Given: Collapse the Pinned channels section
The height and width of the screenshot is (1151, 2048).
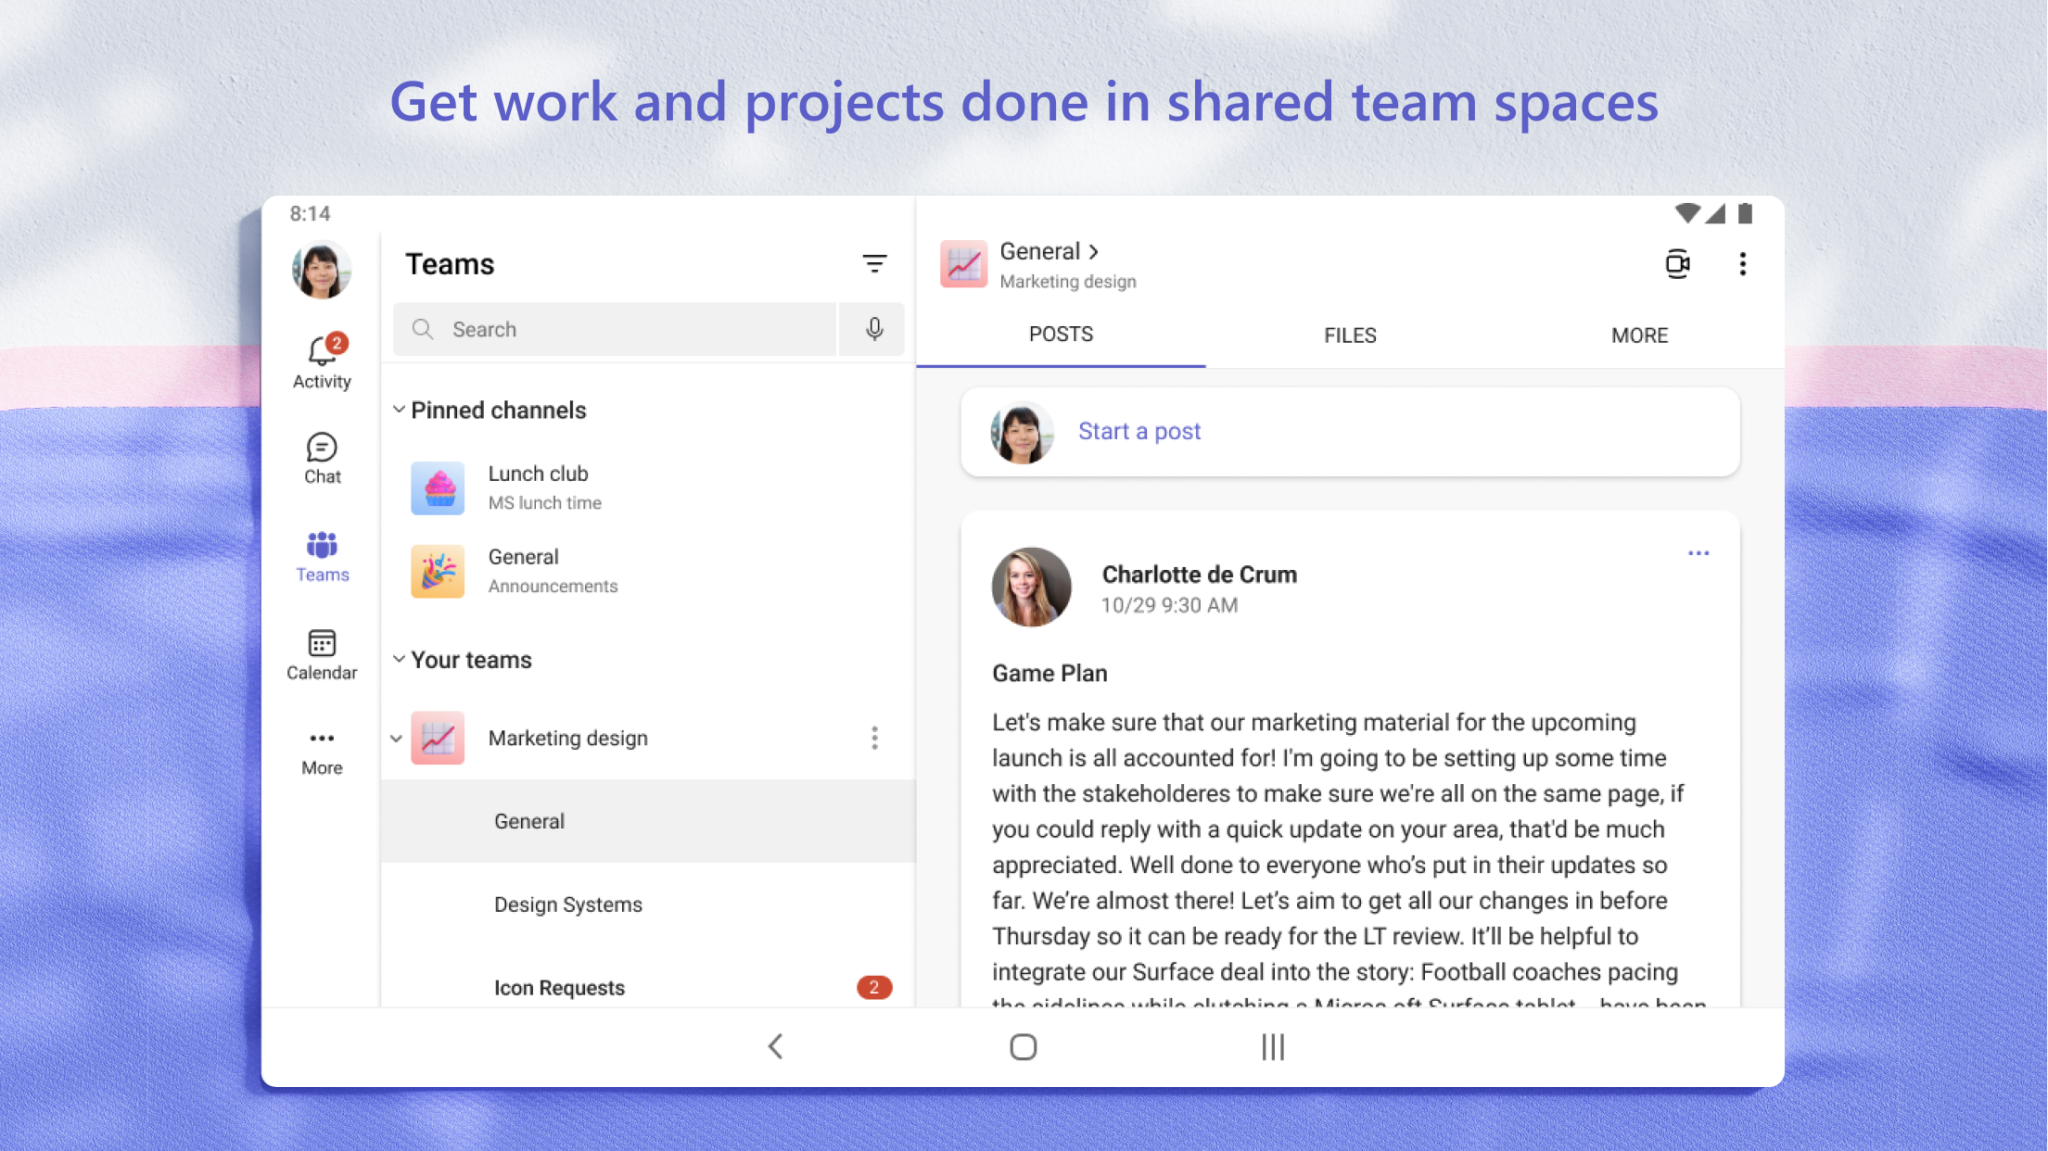Looking at the screenshot, I should [x=397, y=409].
